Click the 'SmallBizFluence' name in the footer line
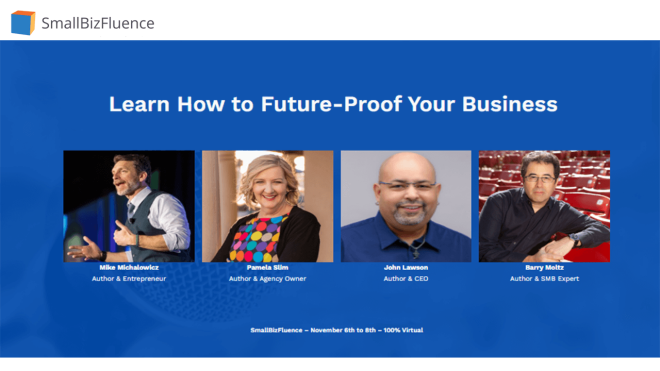The width and height of the screenshot is (660, 371). [x=276, y=330]
